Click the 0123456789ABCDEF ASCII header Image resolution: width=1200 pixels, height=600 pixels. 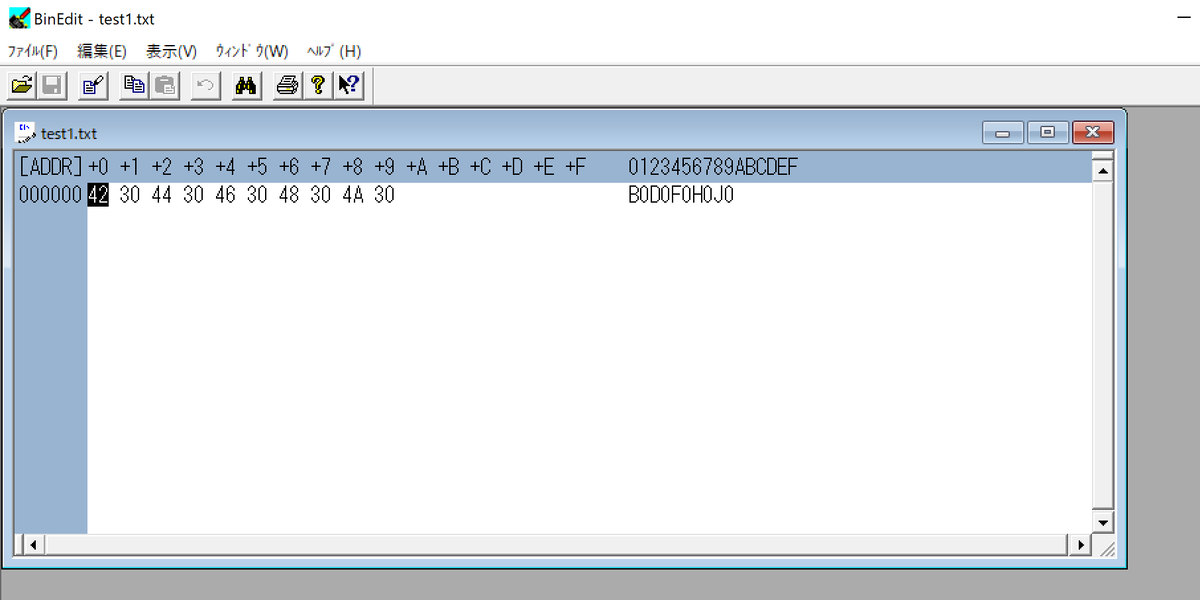click(x=713, y=167)
